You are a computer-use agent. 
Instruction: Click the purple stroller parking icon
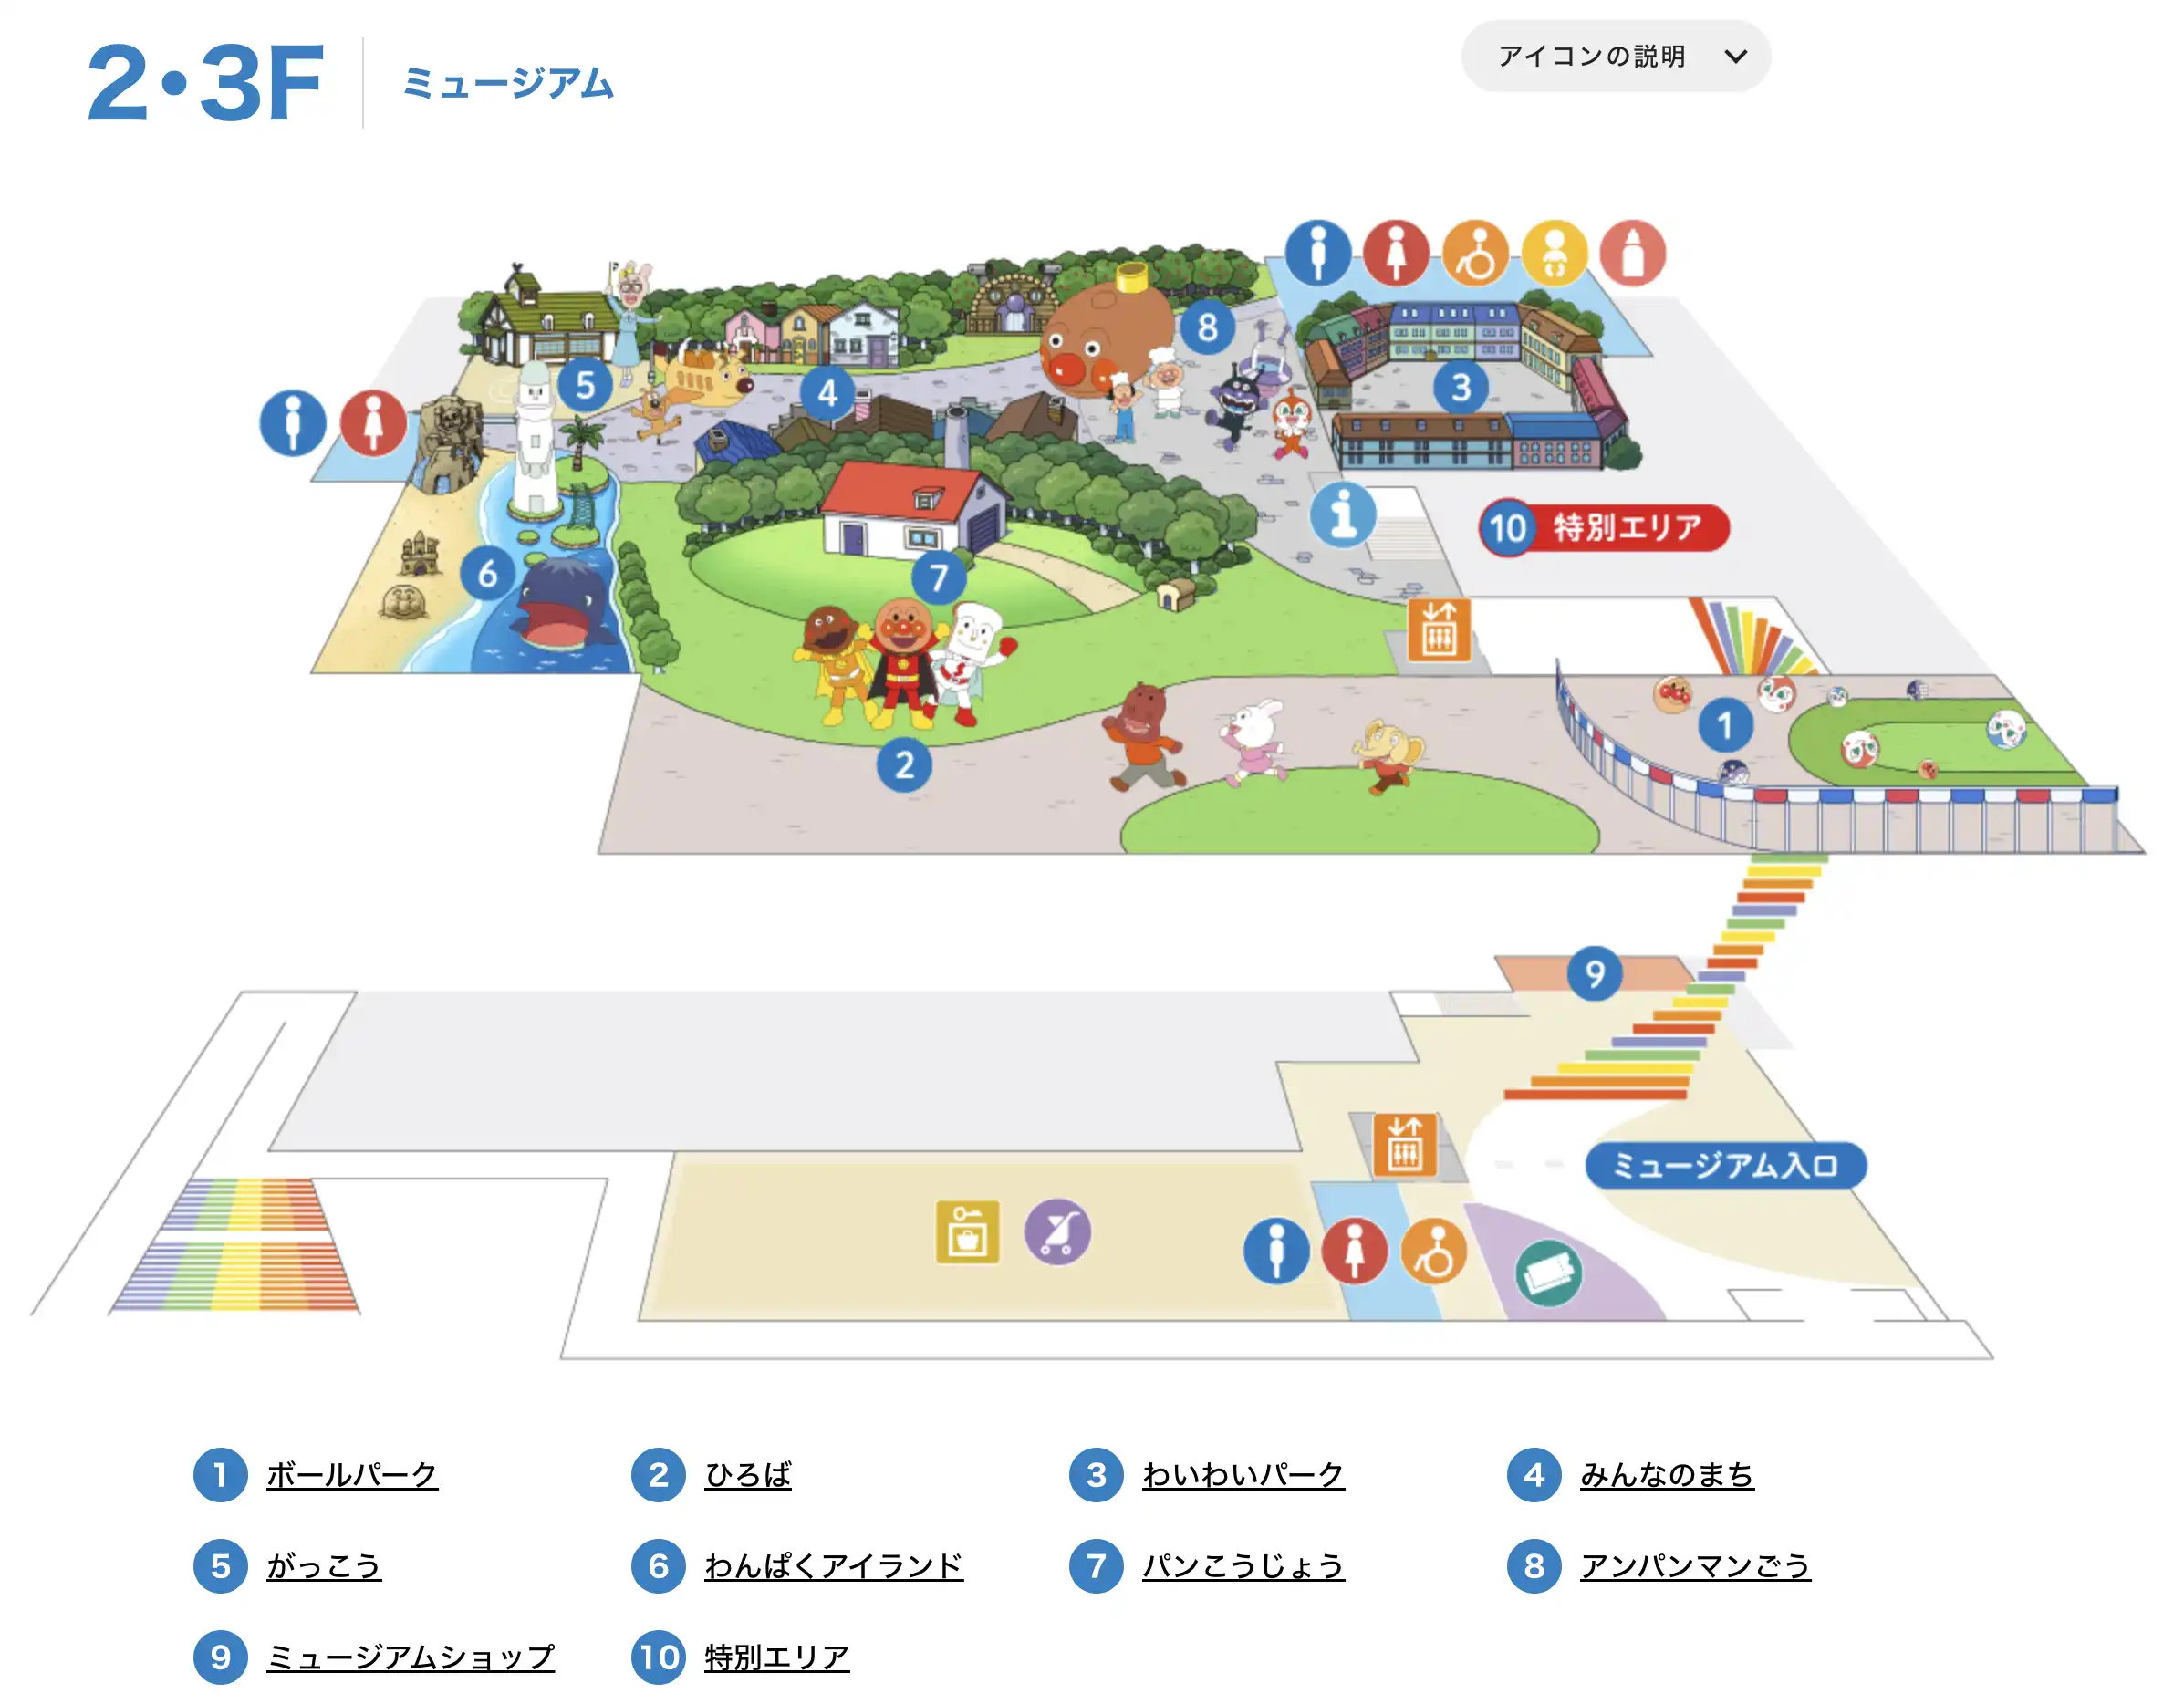click(x=1057, y=1232)
